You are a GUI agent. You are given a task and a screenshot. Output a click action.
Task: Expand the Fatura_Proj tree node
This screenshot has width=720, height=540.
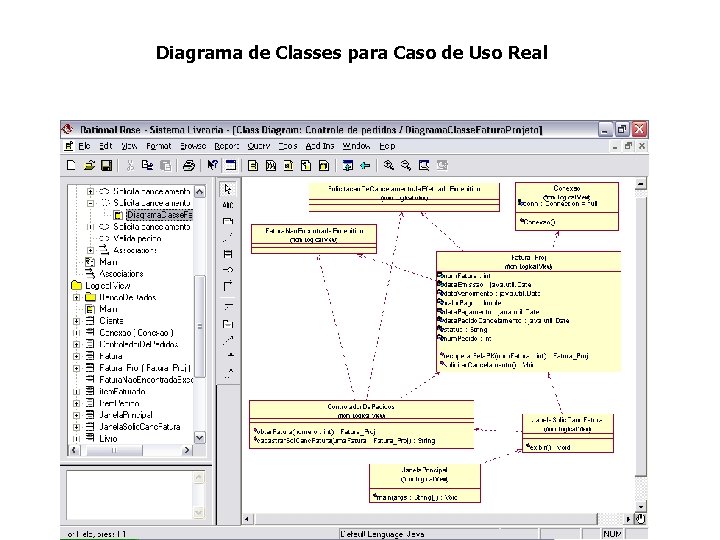pyautogui.click(x=77, y=368)
